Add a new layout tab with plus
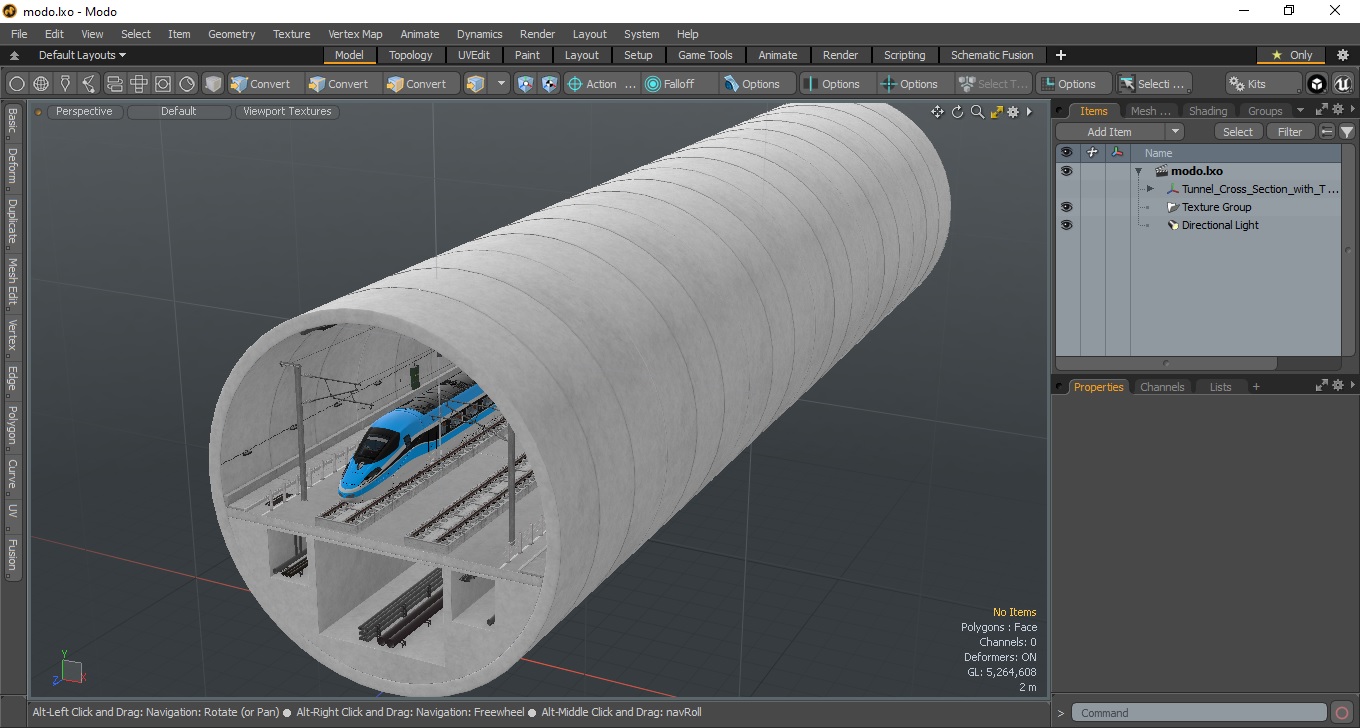The height and width of the screenshot is (728, 1360). (1061, 55)
